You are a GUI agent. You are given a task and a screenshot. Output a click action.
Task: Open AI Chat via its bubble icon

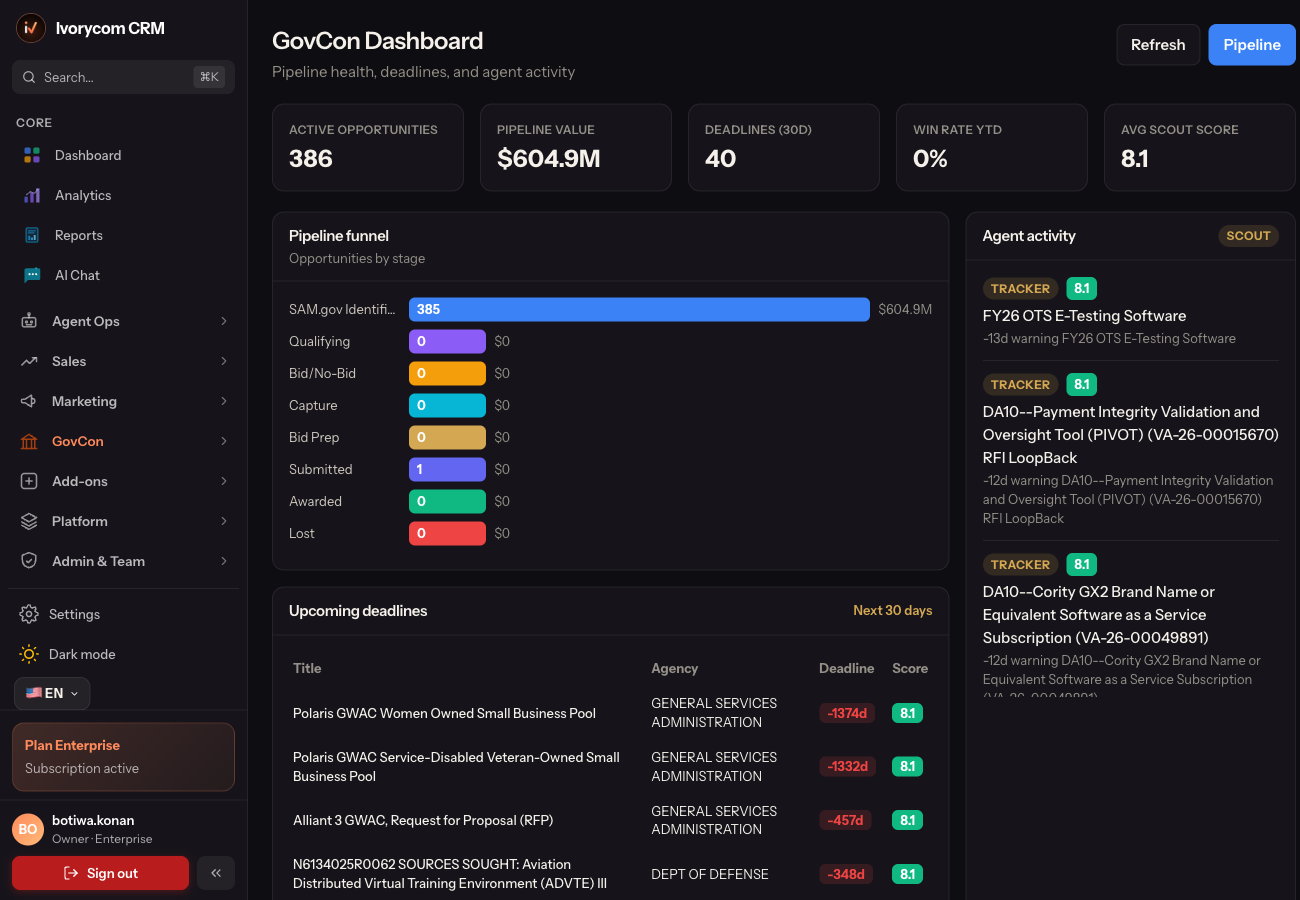click(x=32, y=275)
